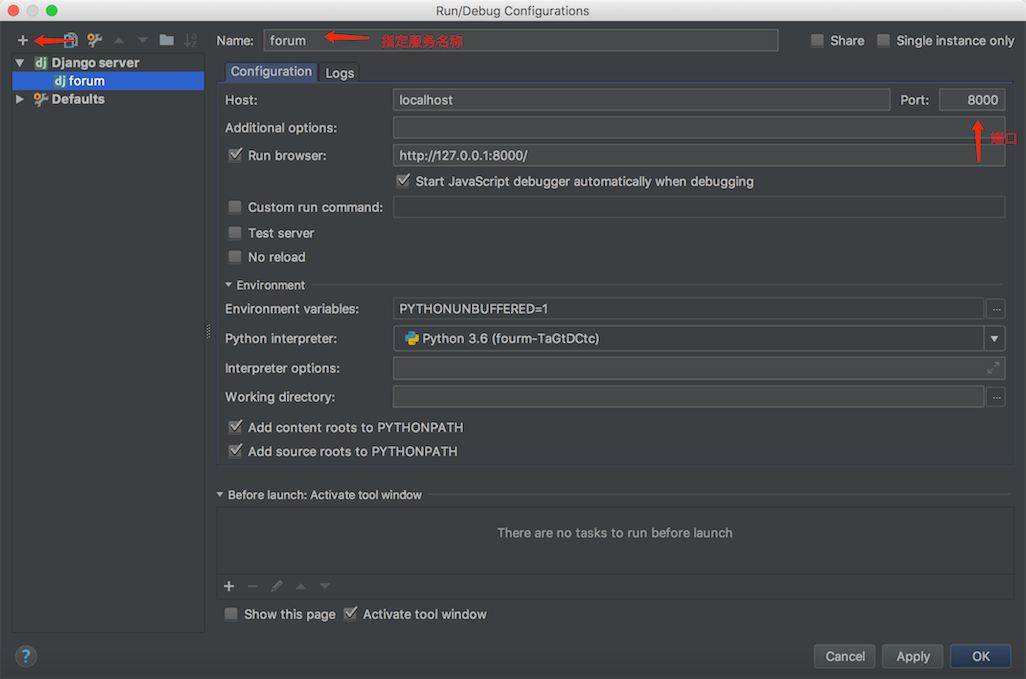Click the Name input field
Viewport: 1026px width, 679px height.
[521, 41]
